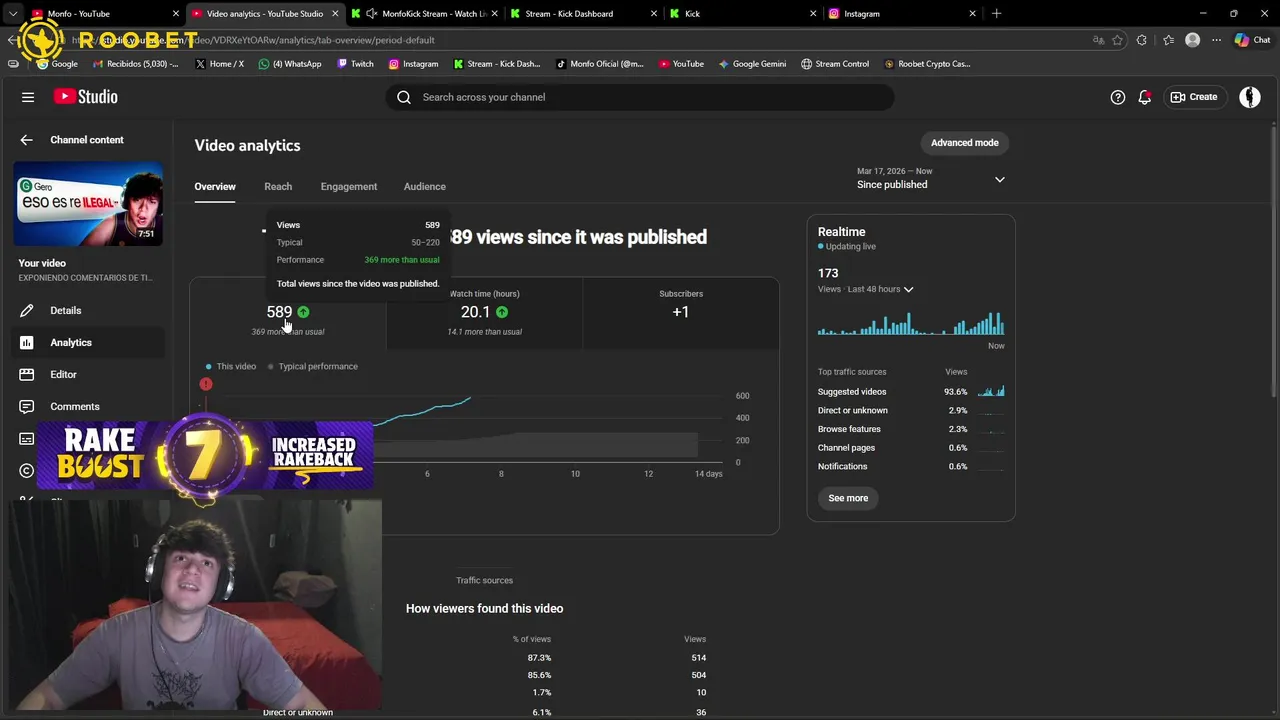Click the Comments speech bubble icon

[27, 407]
